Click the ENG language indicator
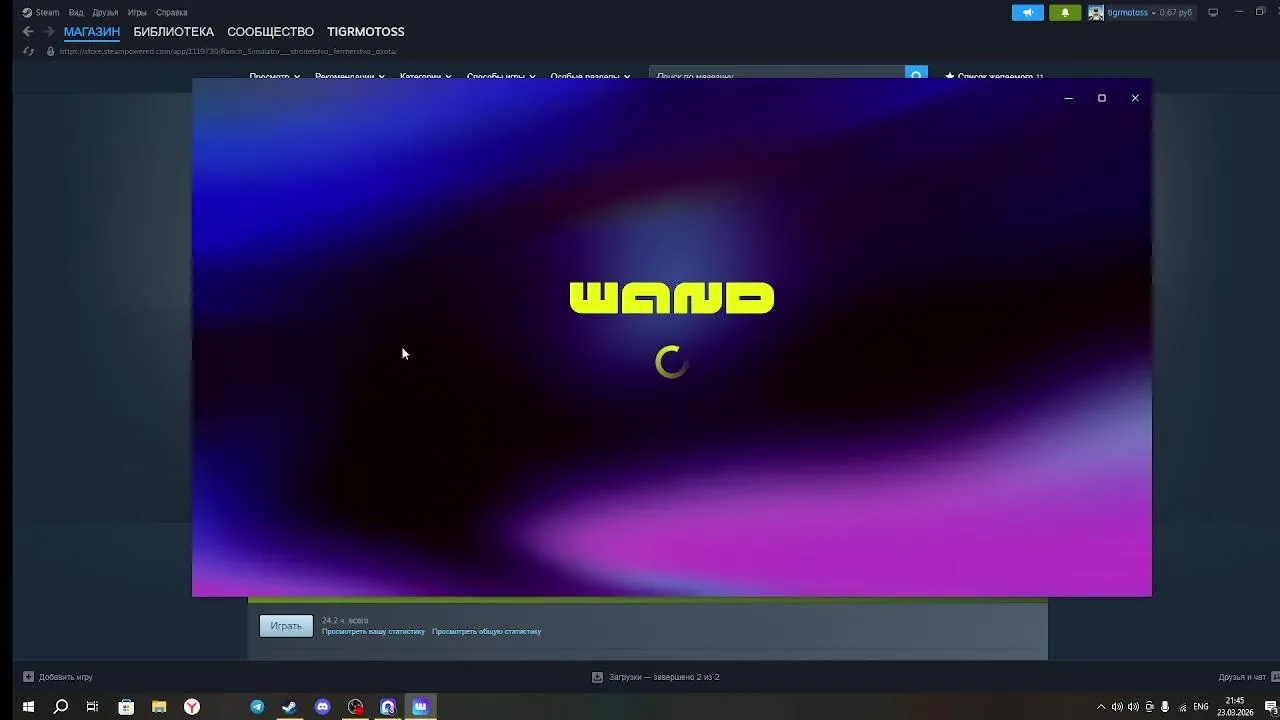Viewport: 1280px width, 720px height. pos(1201,707)
